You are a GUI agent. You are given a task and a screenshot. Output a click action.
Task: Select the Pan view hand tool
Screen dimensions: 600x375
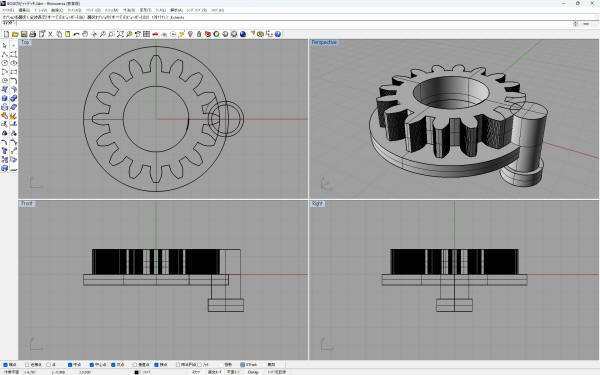pos(85,34)
